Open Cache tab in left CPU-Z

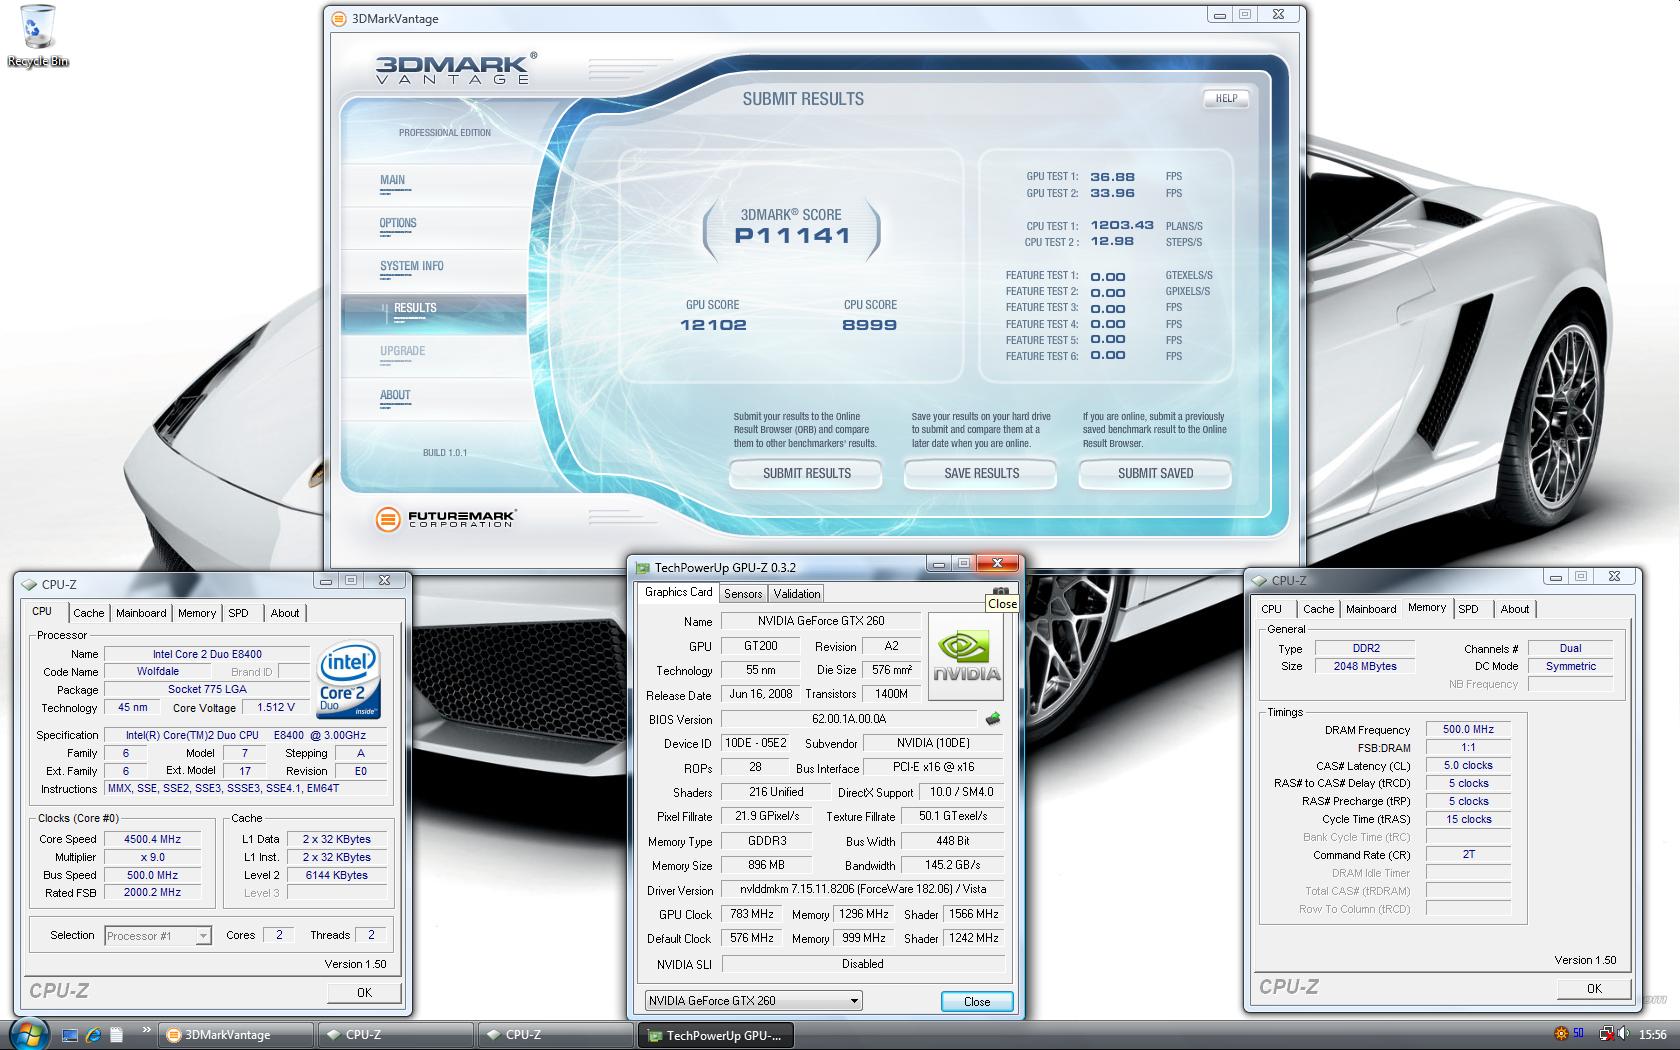(x=88, y=613)
